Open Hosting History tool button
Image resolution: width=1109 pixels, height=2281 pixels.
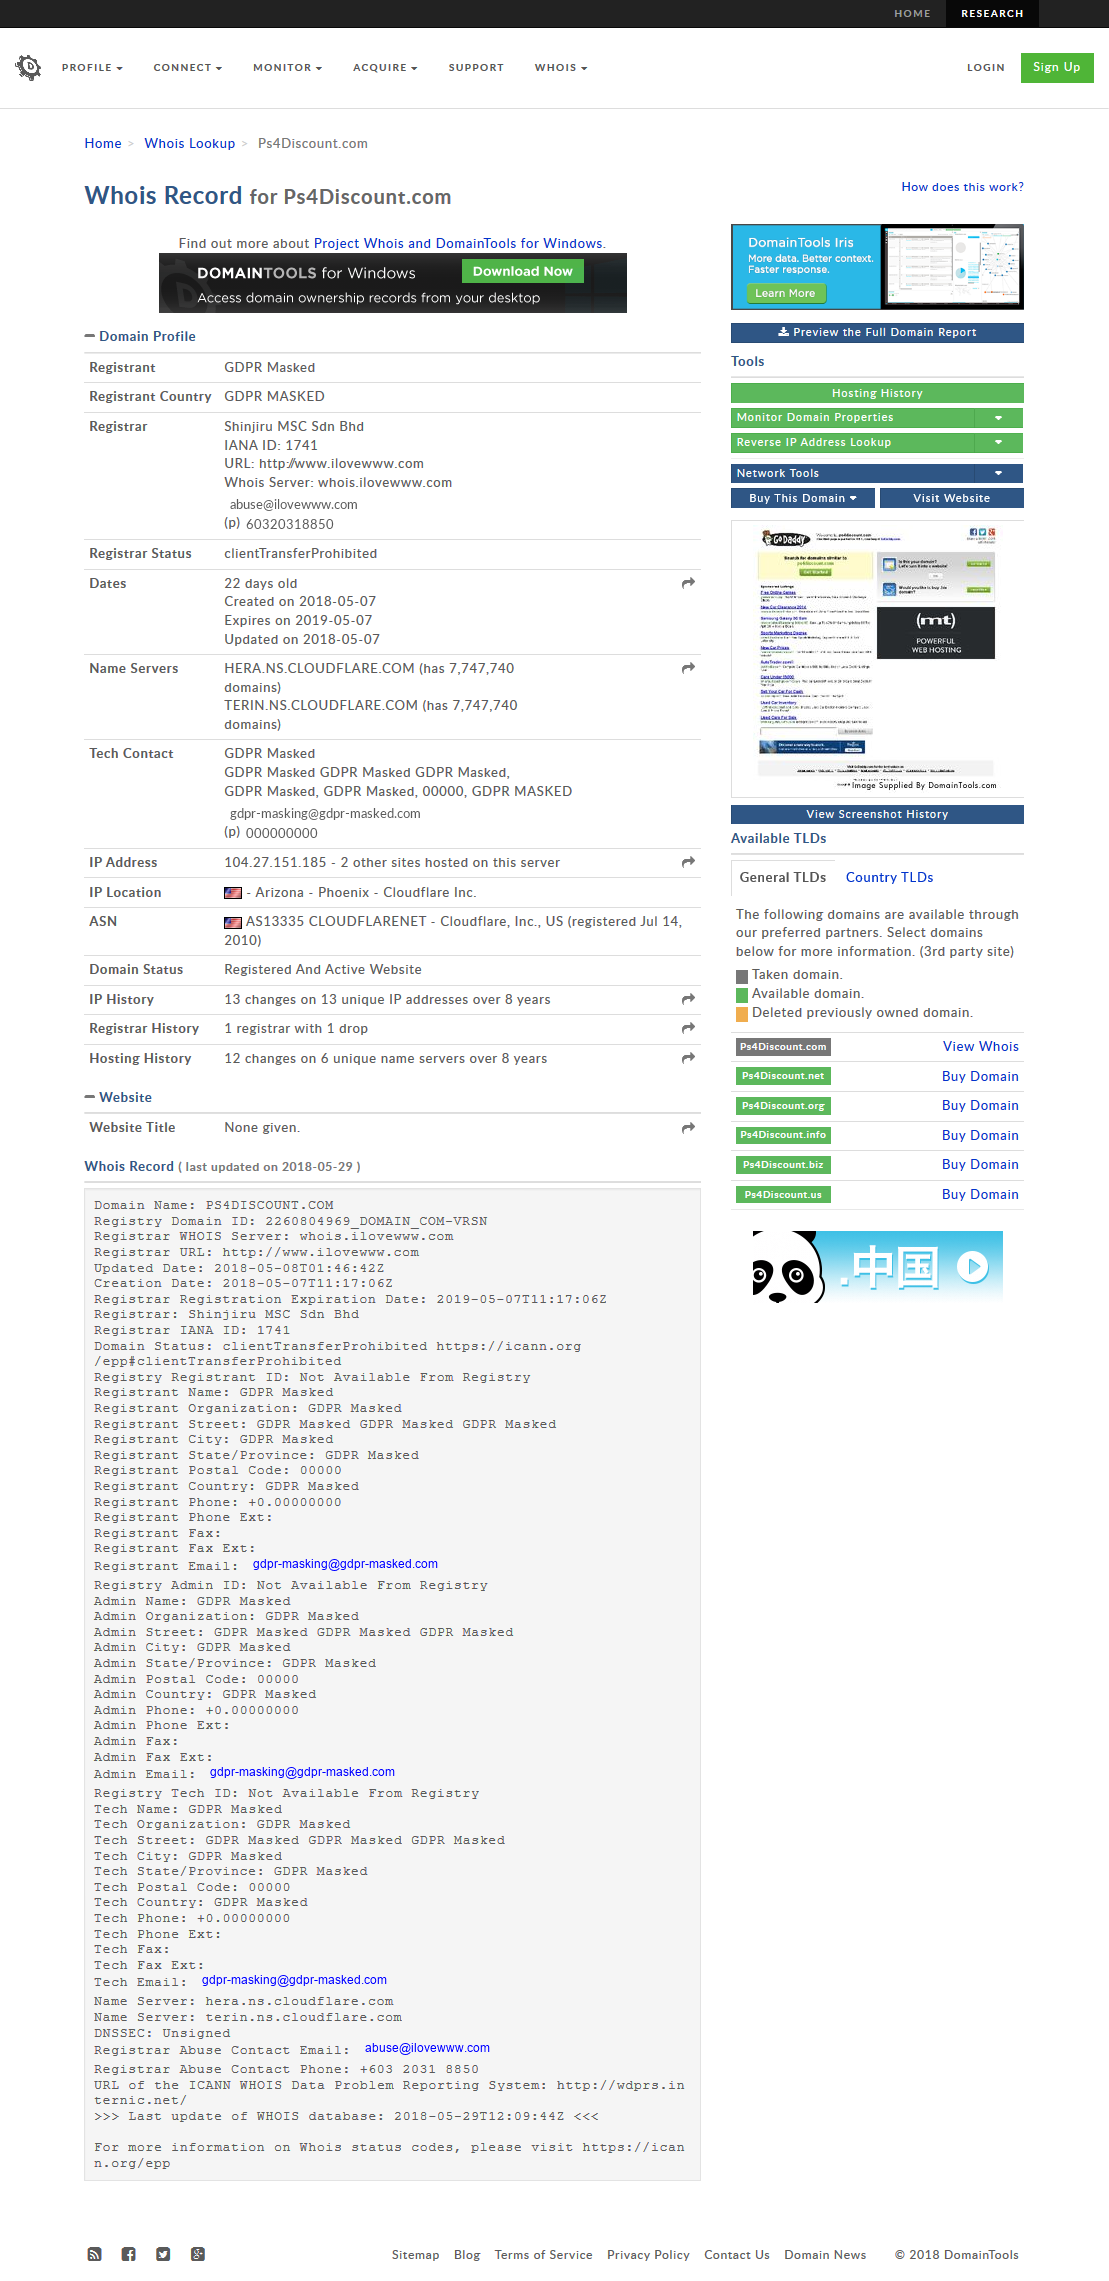click(x=877, y=393)
